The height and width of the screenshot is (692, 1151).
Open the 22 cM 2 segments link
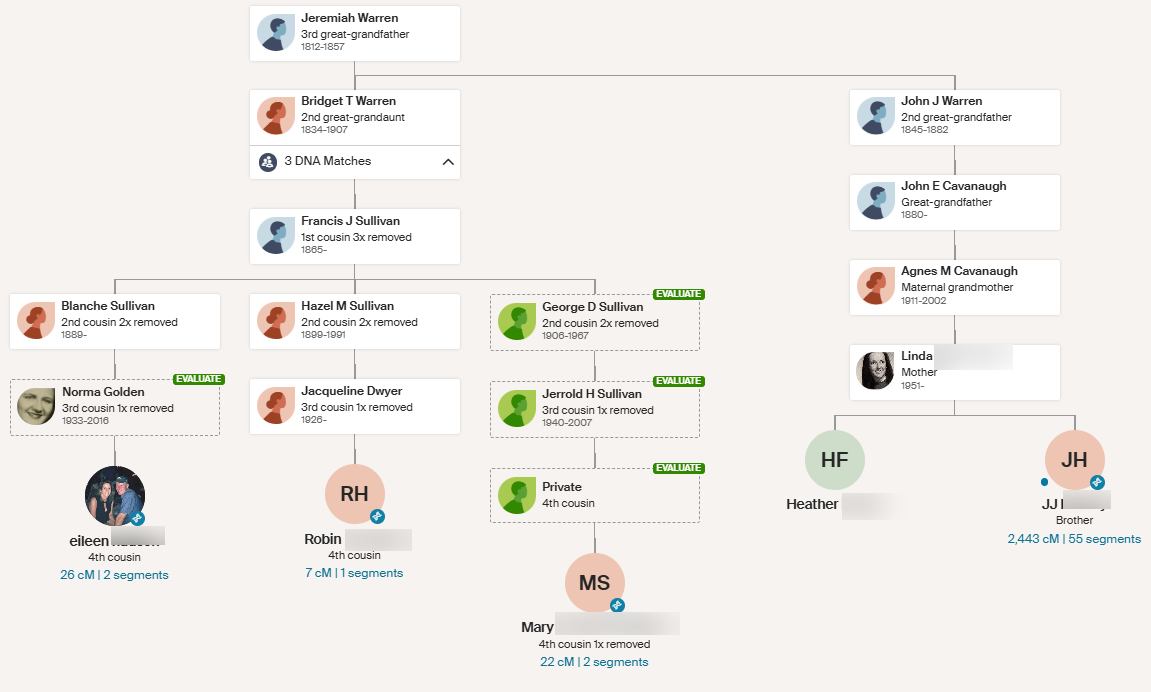pos(594,662)
